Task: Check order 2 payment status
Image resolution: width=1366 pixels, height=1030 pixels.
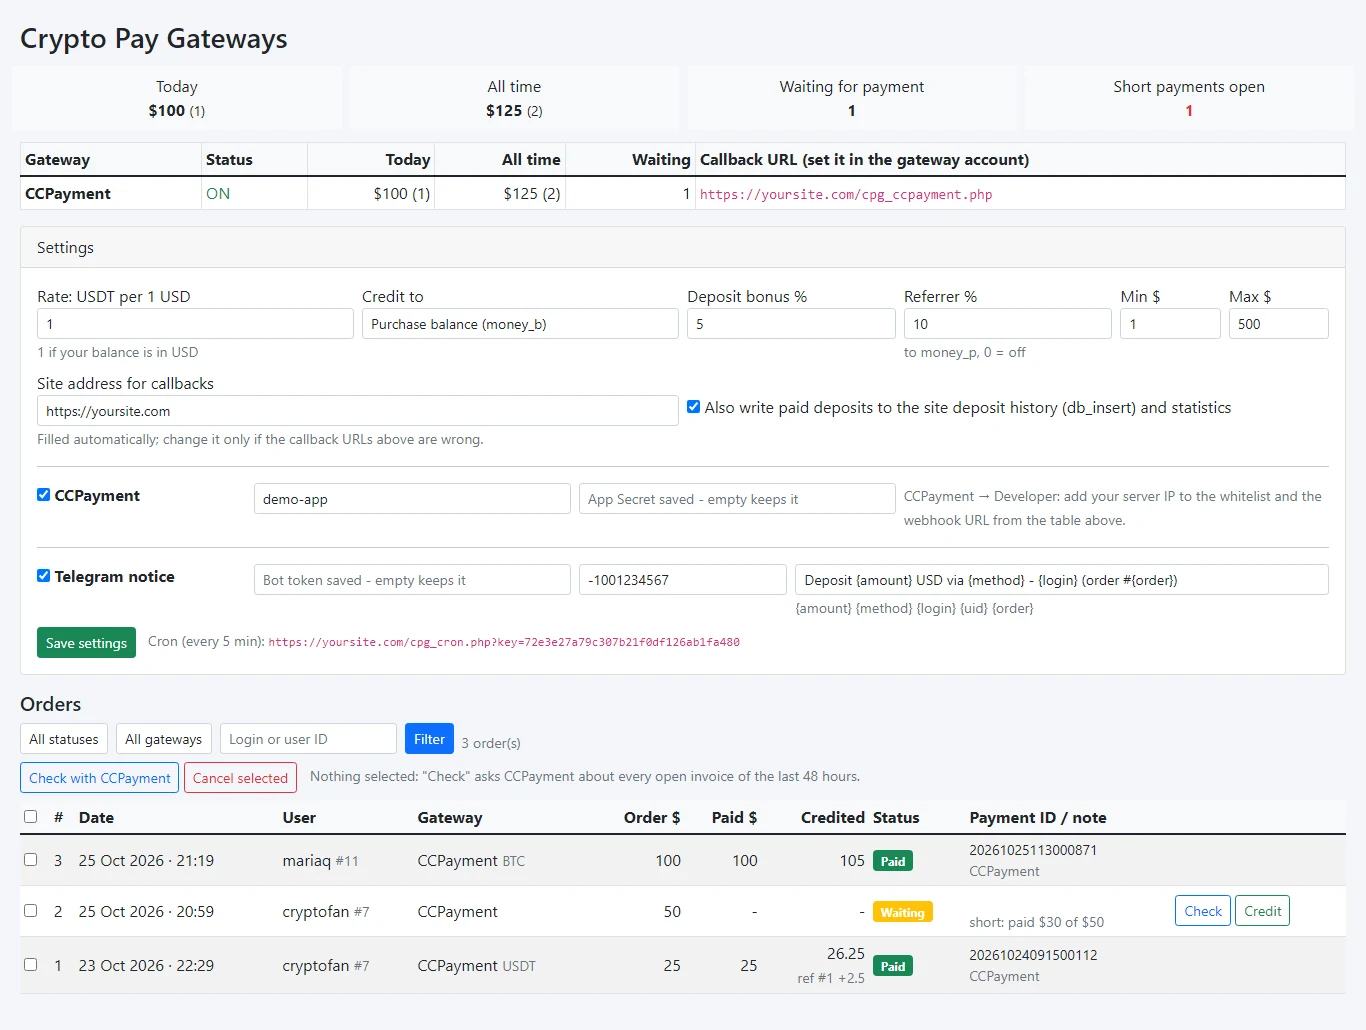Action: point(1203,911)
